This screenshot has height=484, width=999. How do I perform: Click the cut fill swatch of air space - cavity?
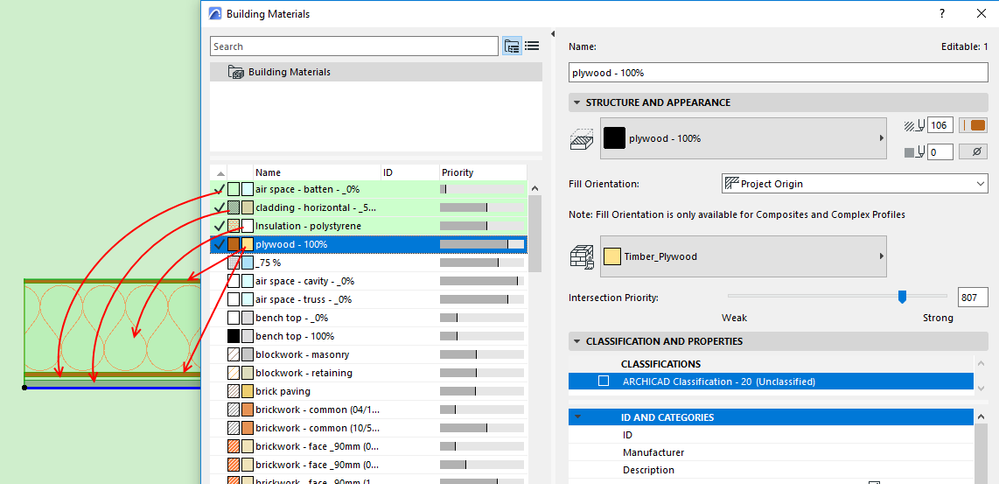coord(234,281)
